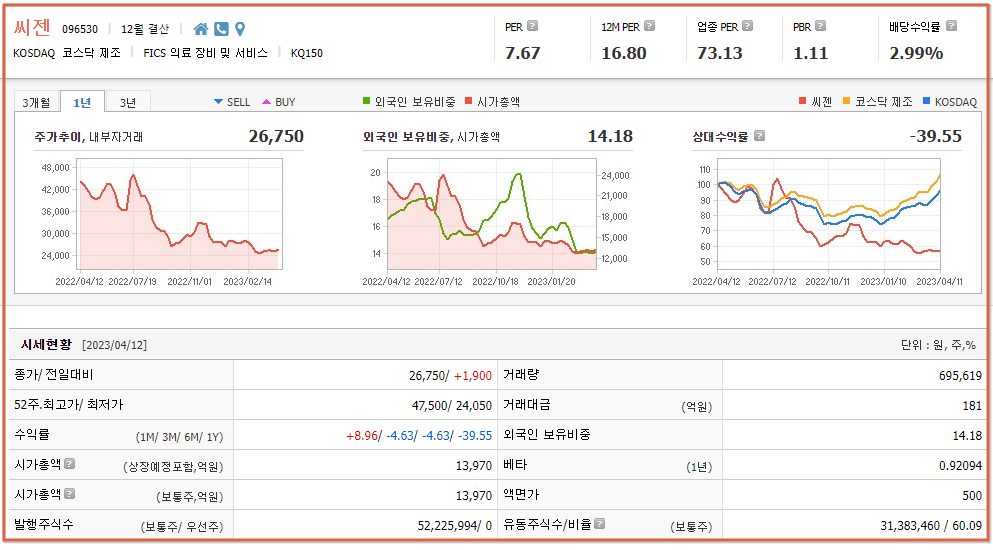Click the +1,900 price change value
This screenshot has height=550, width=993.
click(x=472, y=376)
